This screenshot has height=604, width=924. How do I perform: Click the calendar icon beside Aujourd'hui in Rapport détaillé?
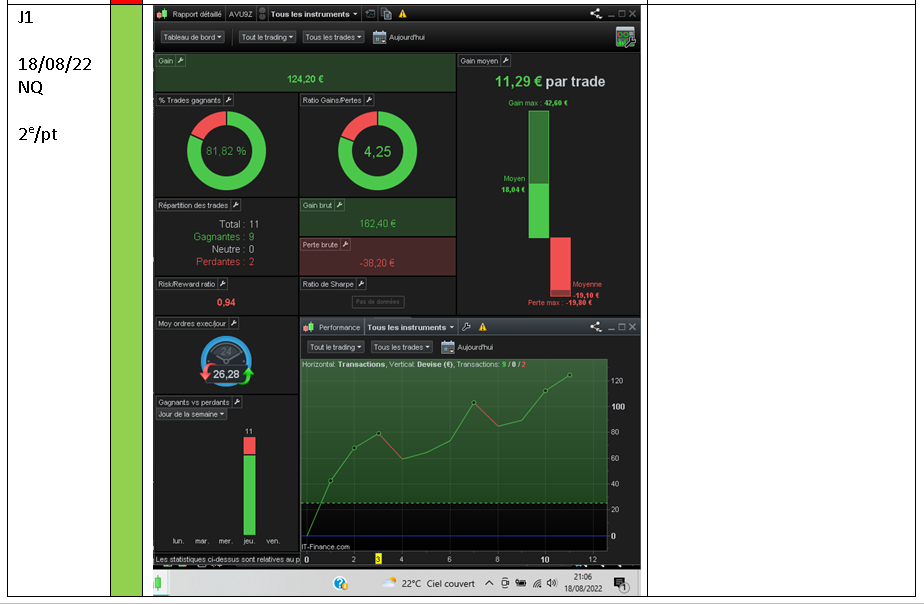point(380,37)
